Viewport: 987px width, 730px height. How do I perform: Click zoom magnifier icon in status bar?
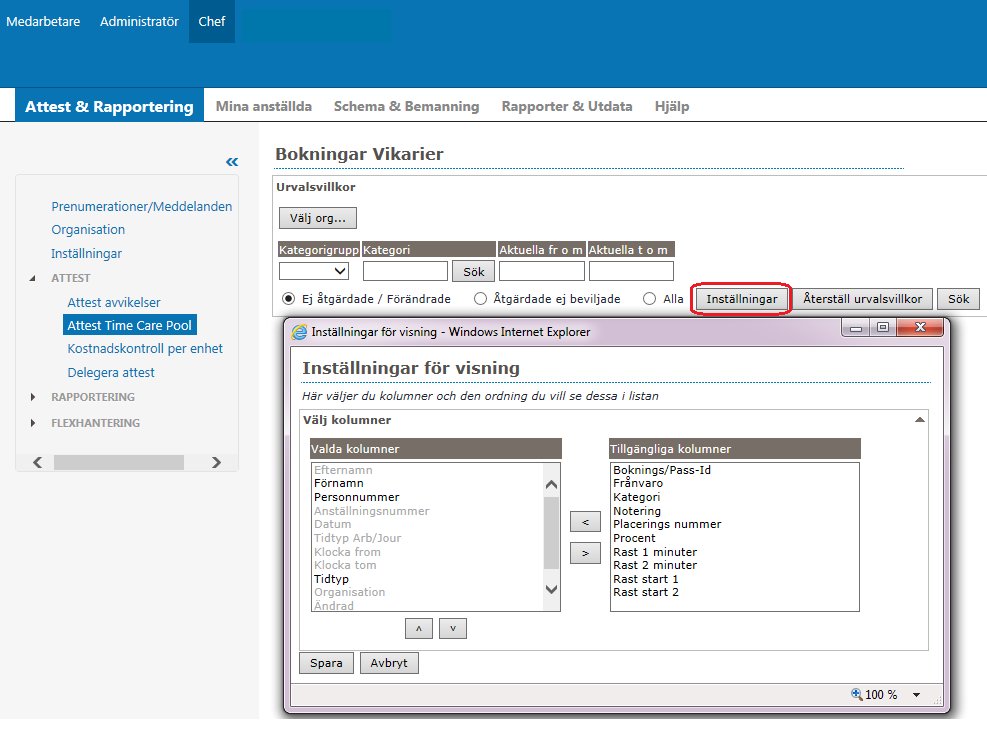(x=856, y=694)
